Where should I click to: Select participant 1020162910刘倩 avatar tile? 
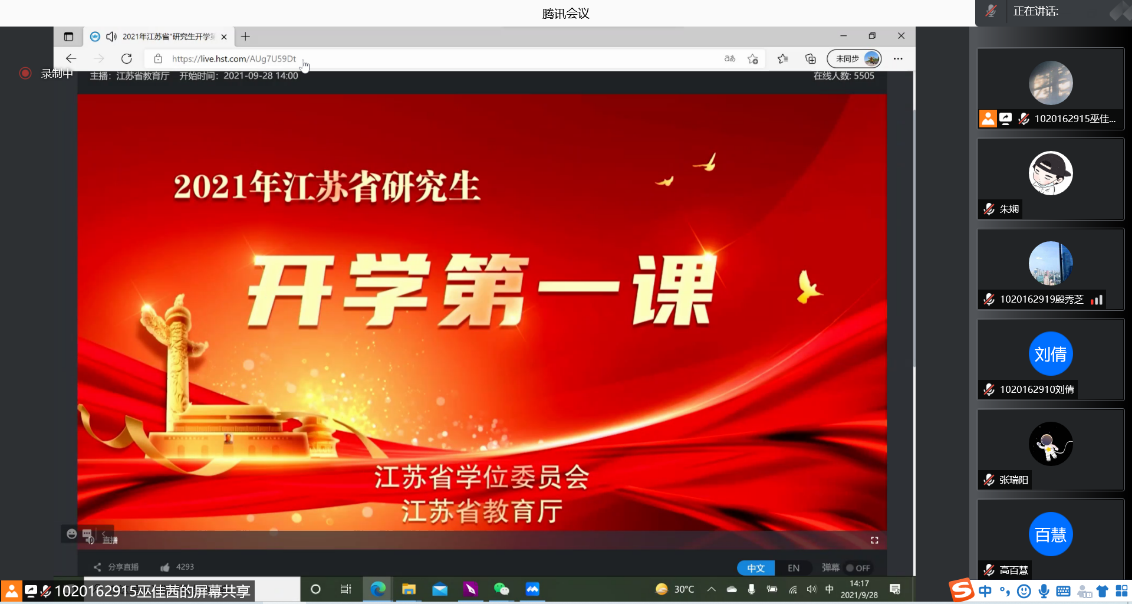coord(1050,359)
